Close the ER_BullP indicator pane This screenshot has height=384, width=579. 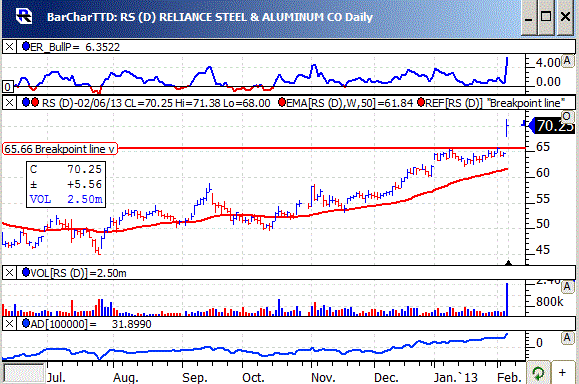(9, 47)
